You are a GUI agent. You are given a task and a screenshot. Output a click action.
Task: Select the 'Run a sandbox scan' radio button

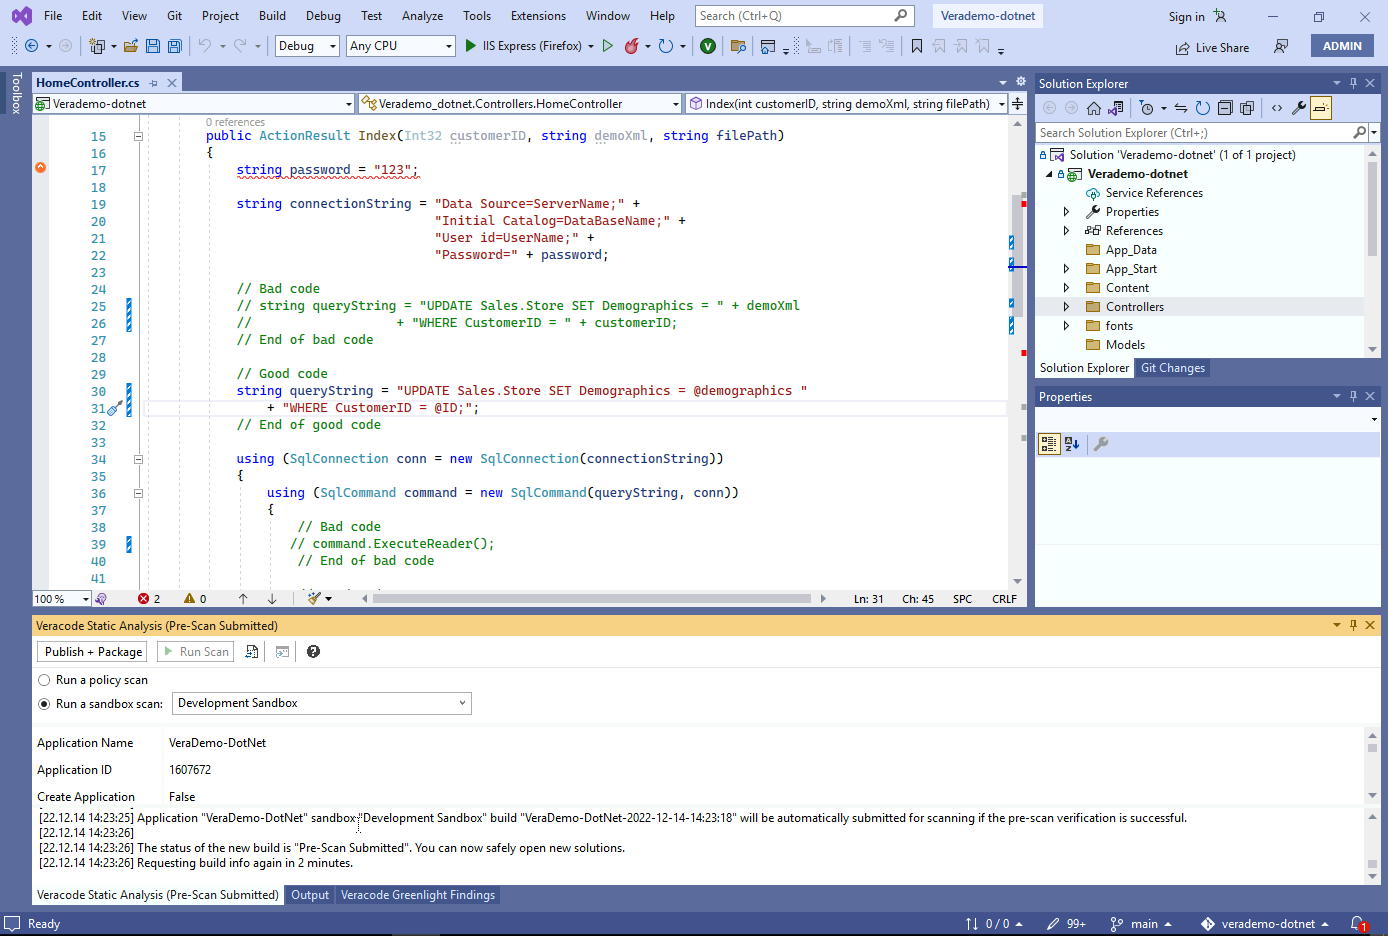(44, 704)
